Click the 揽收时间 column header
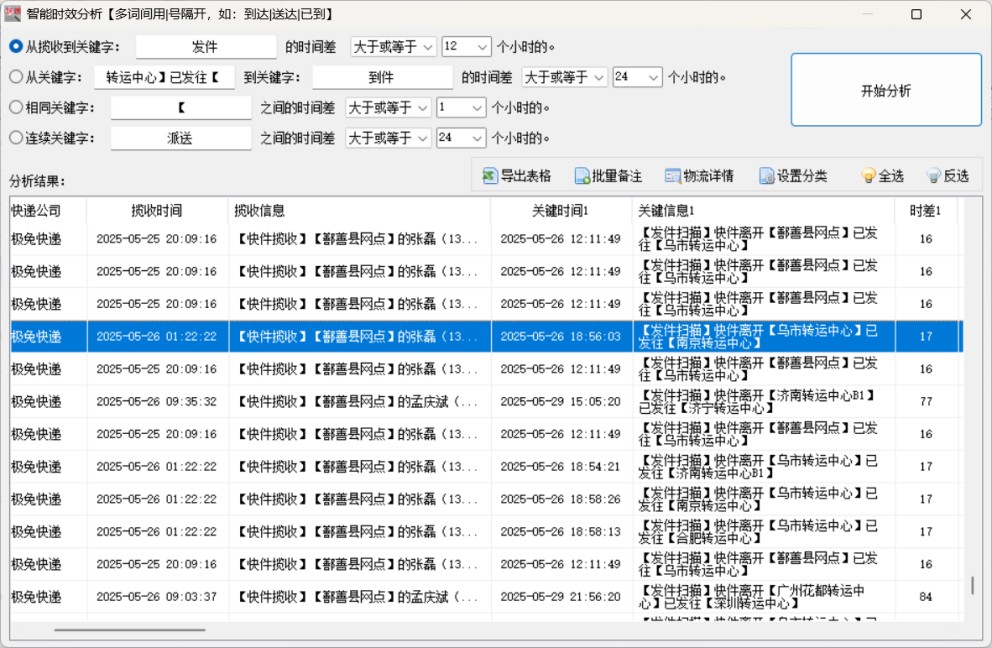The image size is (992, 648). point(157,211)
